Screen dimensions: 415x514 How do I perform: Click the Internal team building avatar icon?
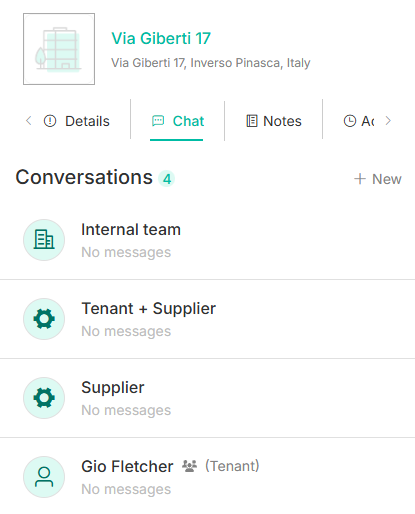44,240
